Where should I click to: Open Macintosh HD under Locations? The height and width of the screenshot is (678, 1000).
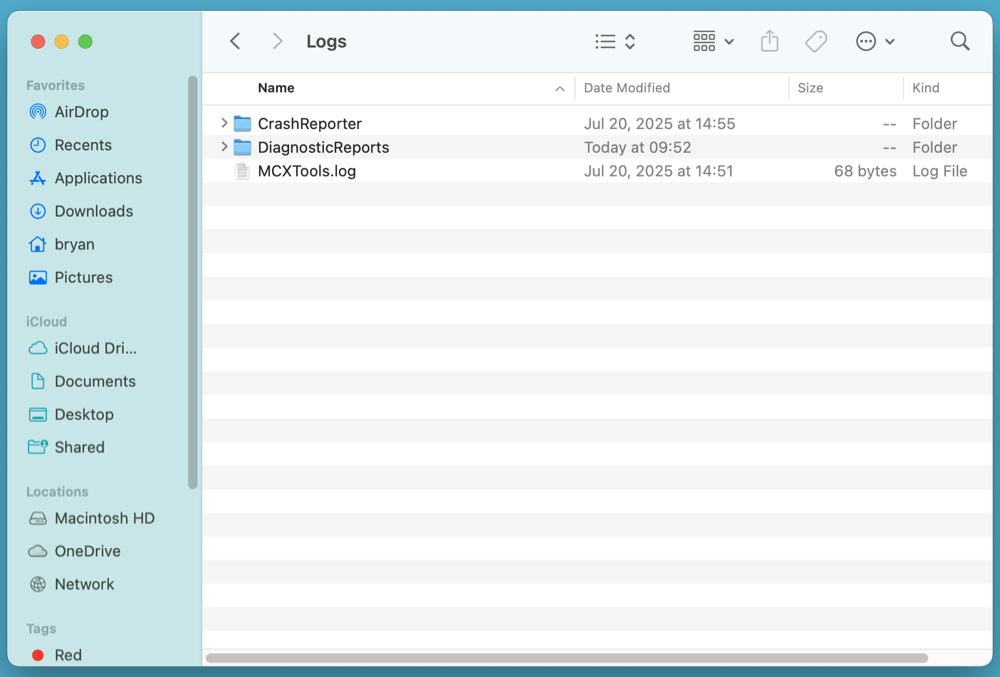pyautogui.click(x=102, y=518)
